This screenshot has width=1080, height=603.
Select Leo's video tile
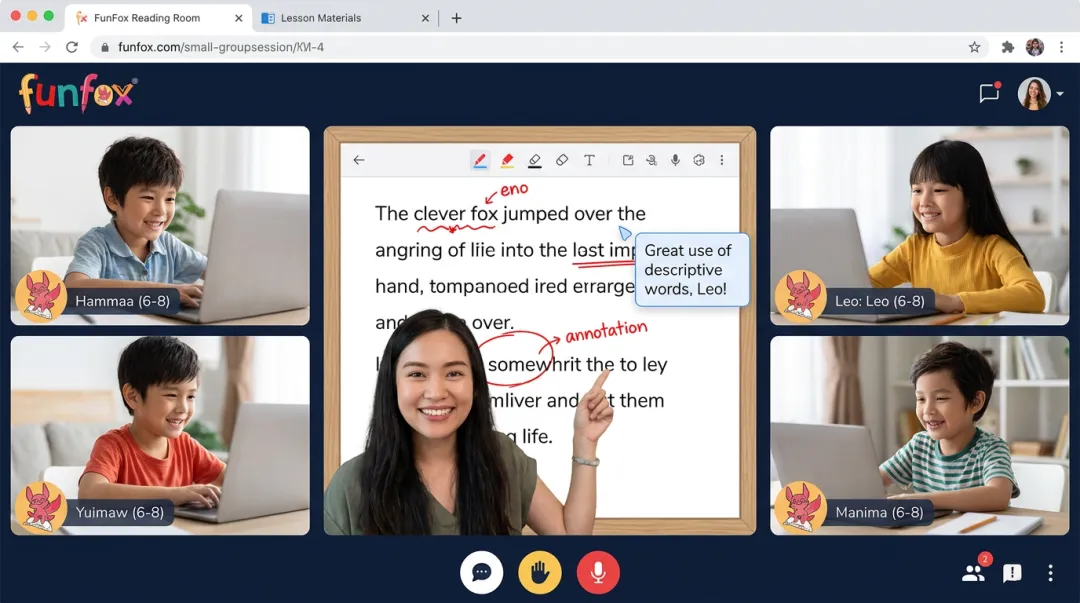(x=920, y=225)
